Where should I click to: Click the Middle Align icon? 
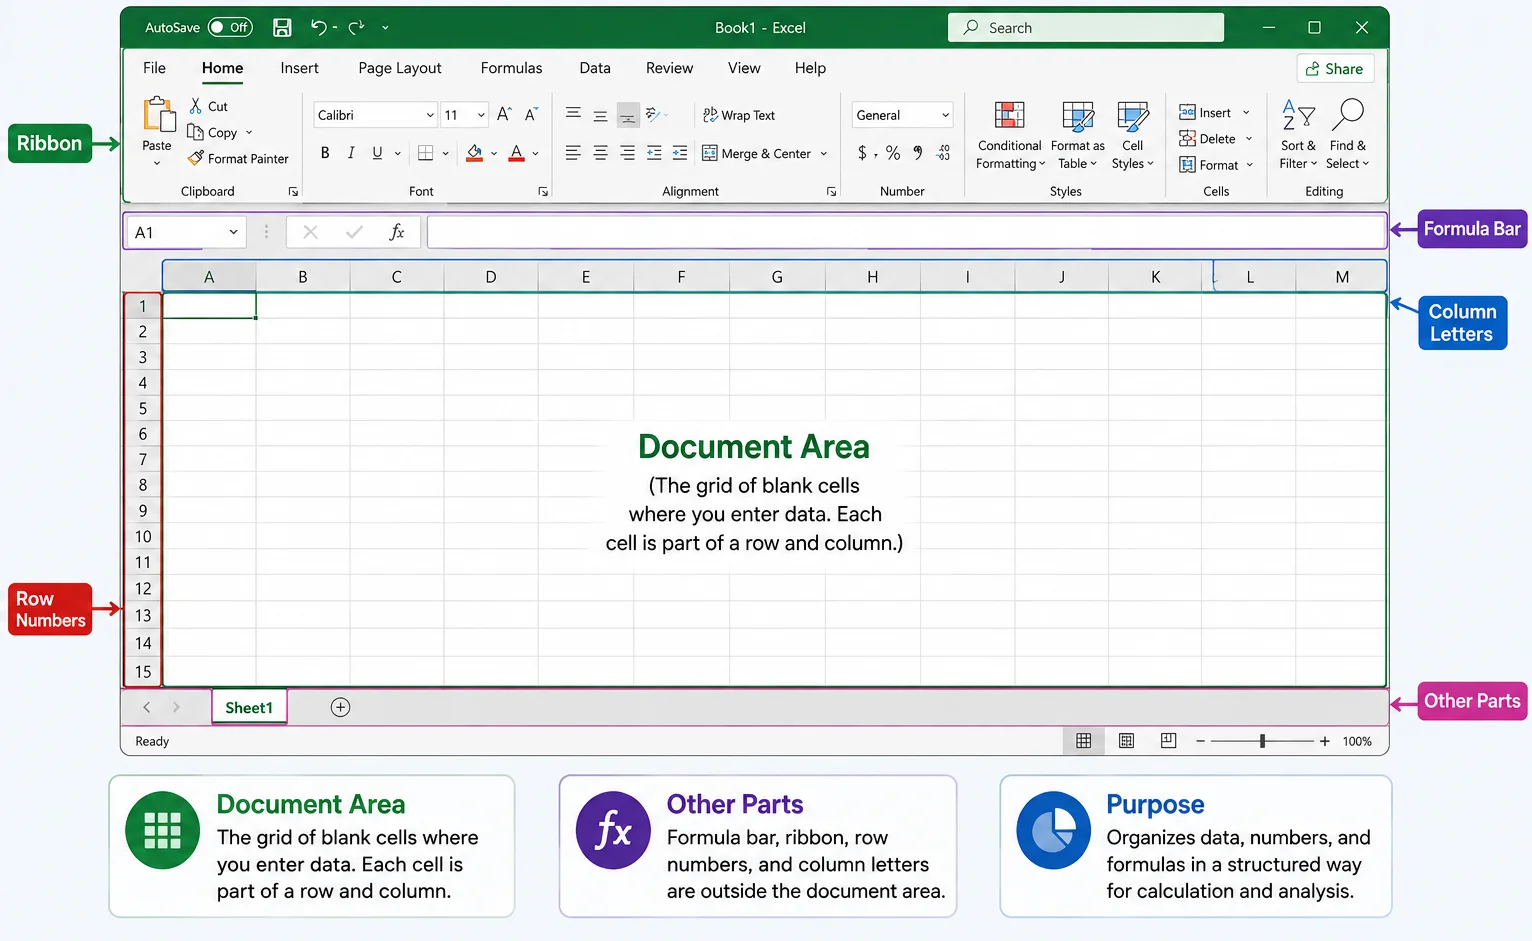click(600, 115)
